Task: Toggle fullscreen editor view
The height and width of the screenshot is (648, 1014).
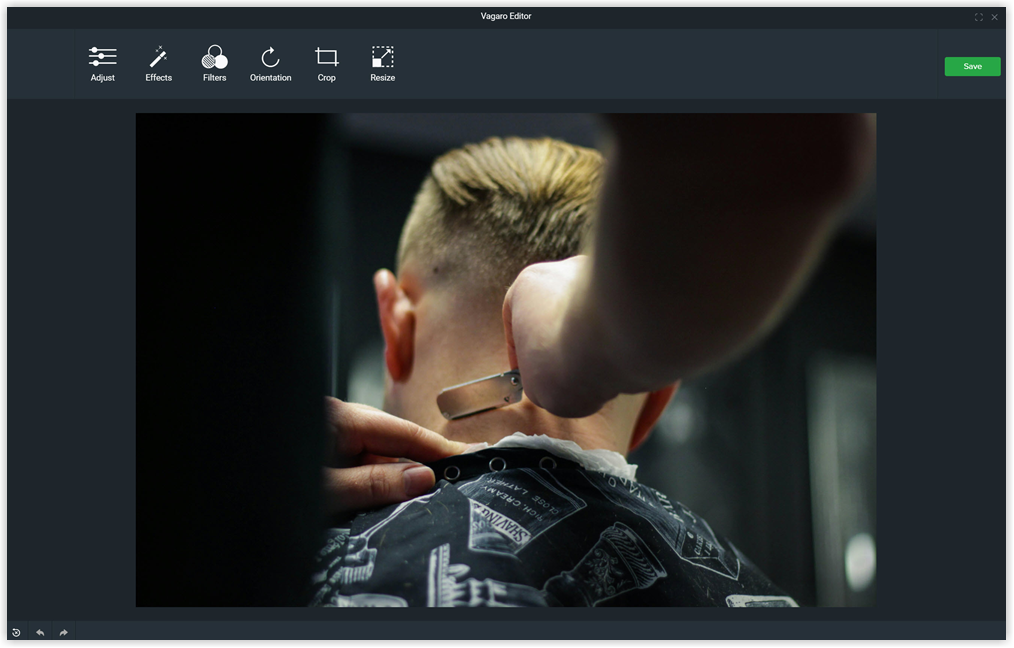Action: coord(978,17)
